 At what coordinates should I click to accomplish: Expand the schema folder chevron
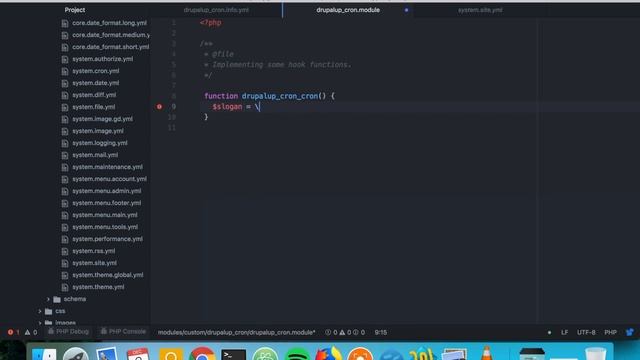tap(48, 299)
